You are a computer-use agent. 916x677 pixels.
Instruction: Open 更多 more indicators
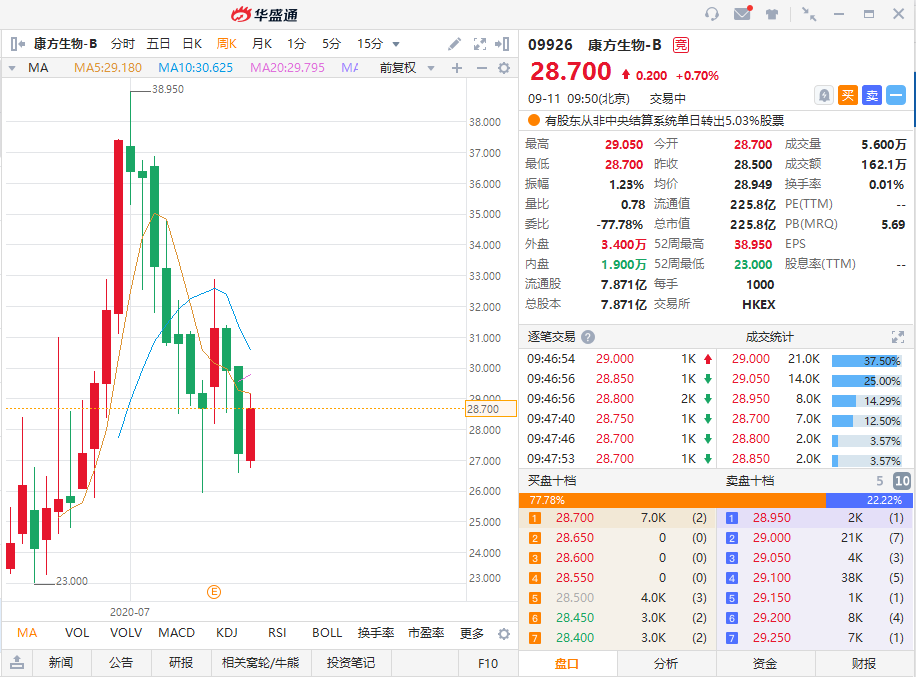pos(472,633)
